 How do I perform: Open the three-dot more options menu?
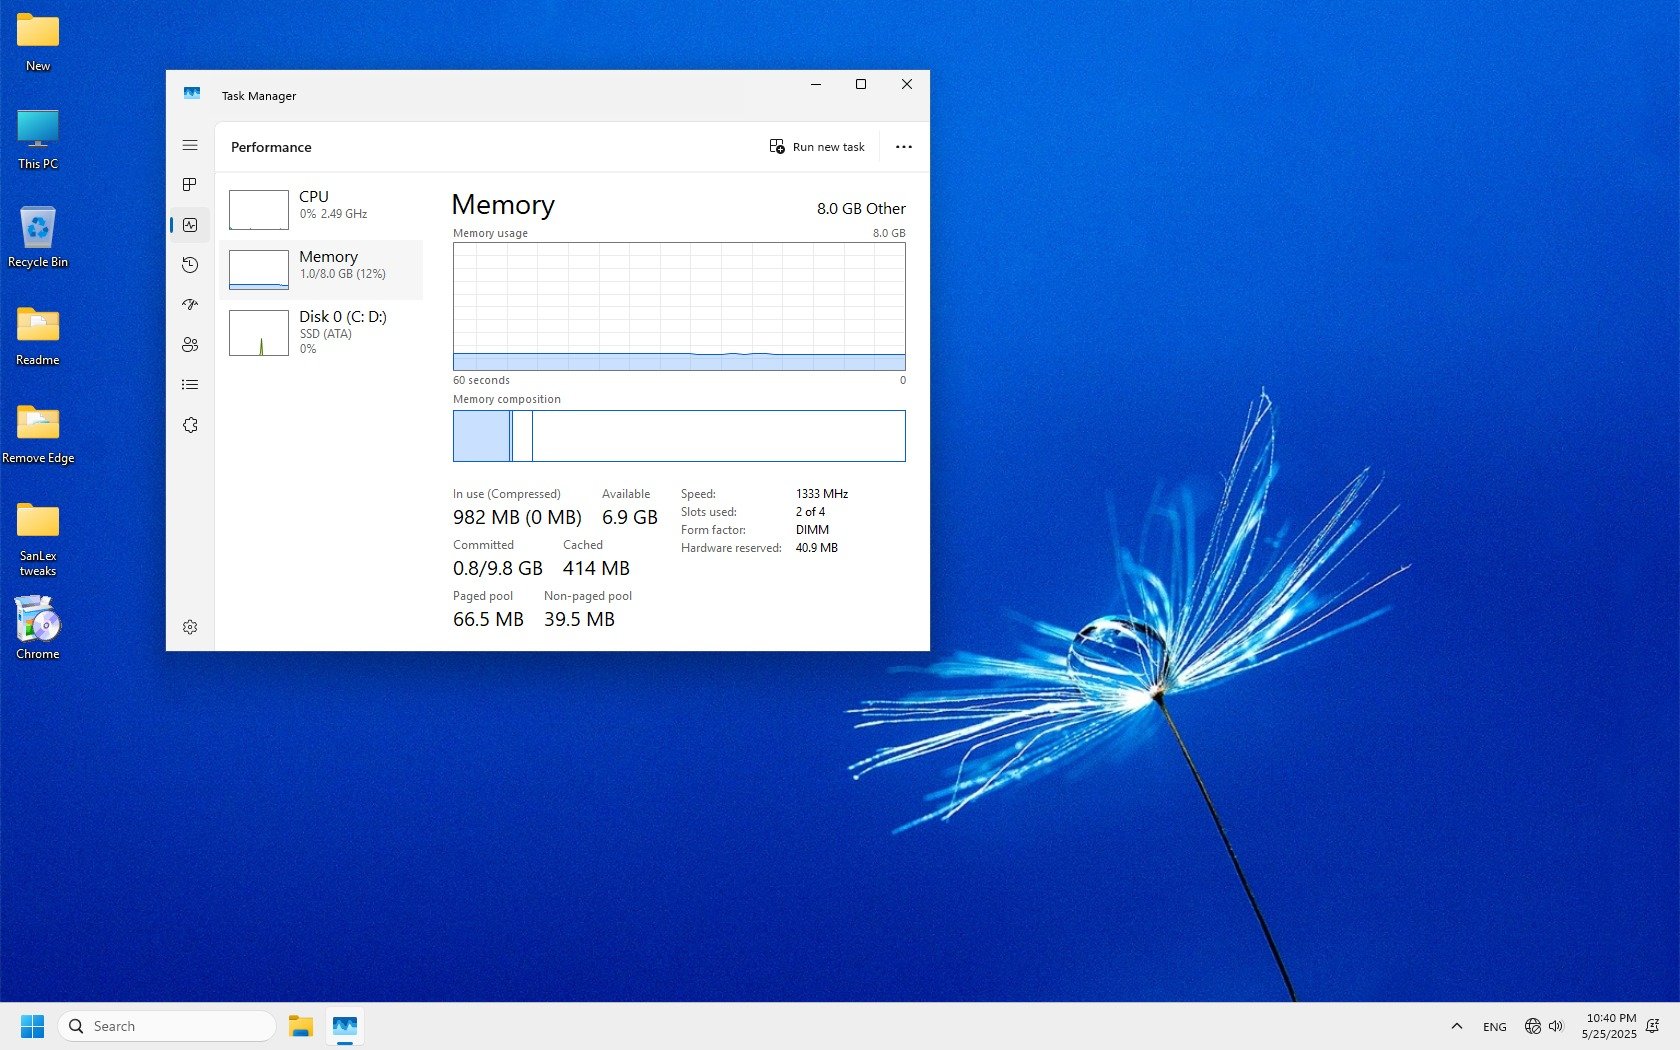[904, 147]
